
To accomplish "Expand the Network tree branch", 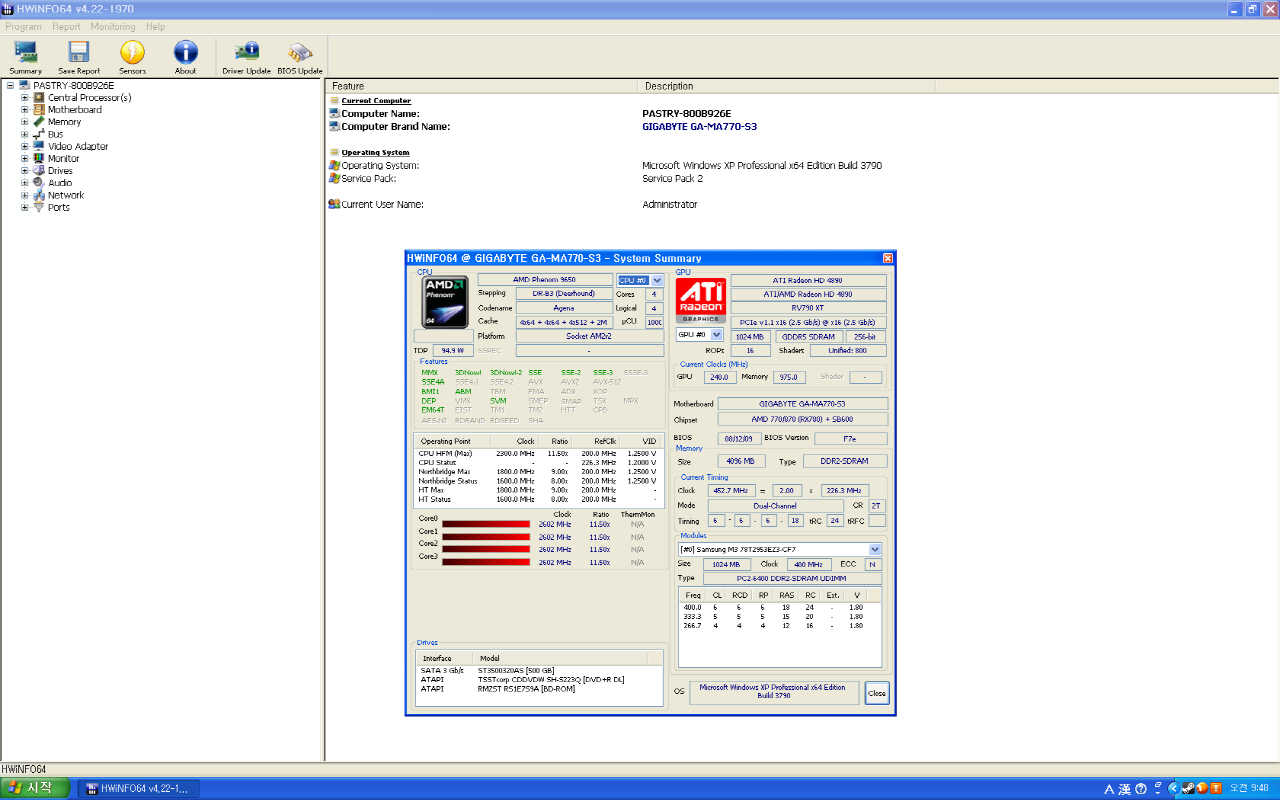I will pos(25,195).
